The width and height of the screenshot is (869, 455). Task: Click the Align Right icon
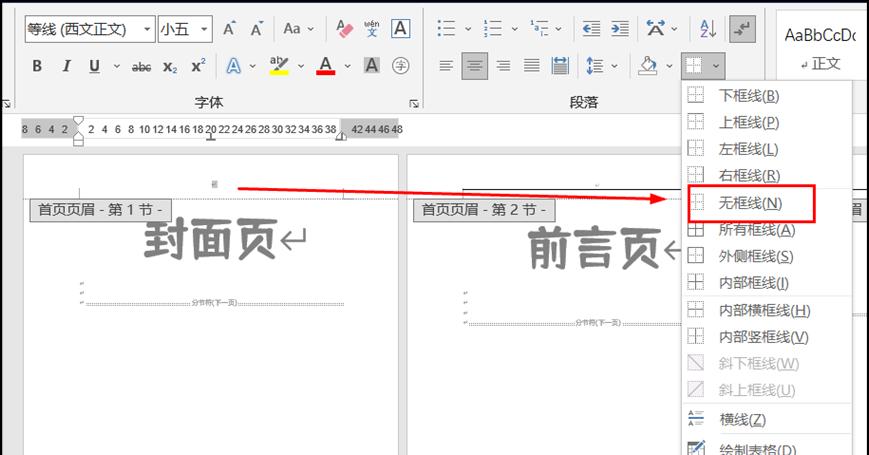[x=503, y=66]
